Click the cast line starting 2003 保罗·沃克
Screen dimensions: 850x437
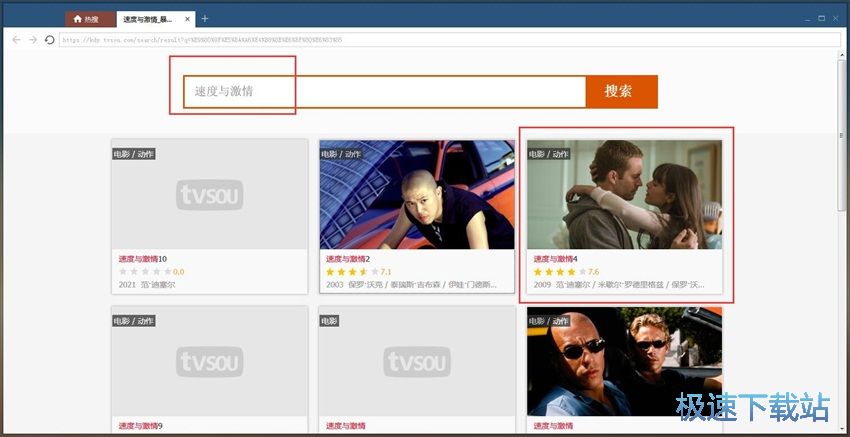pyautogui.click(x=411, y=285)
